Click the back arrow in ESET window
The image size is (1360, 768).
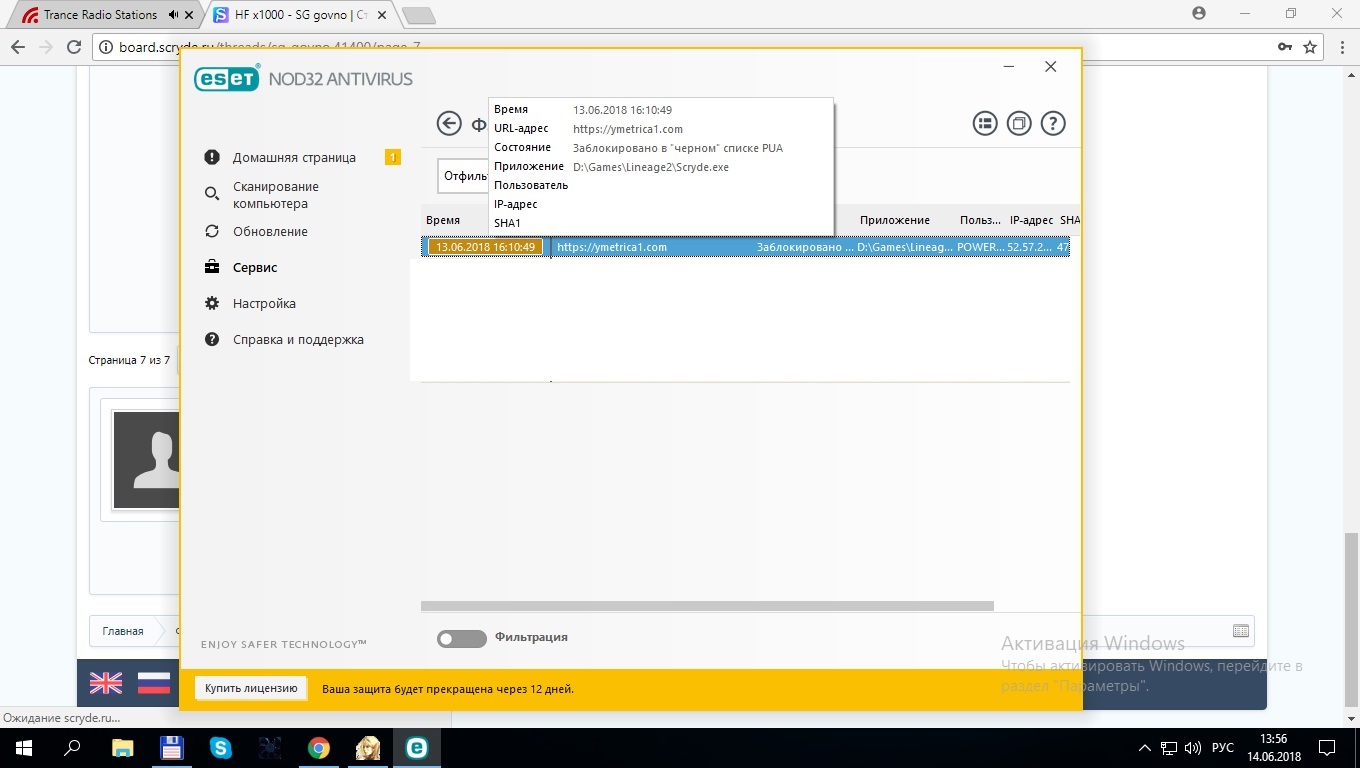(449, 123)
